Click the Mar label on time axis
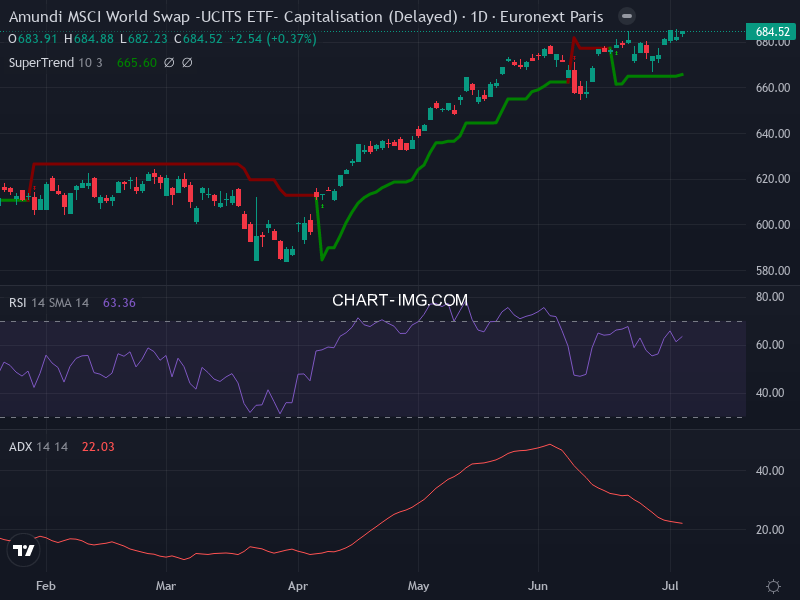This screenshot has height=600, width=800. click(x=166, y=586)
